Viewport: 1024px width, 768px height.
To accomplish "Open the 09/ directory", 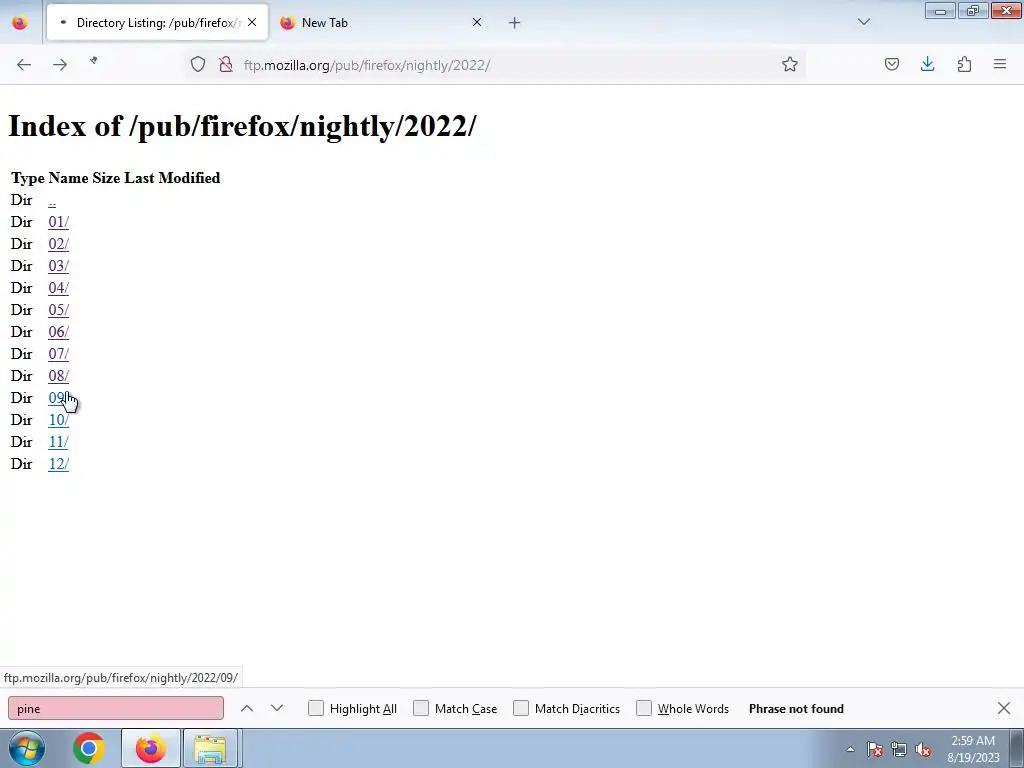I will (x=58, y=398).
